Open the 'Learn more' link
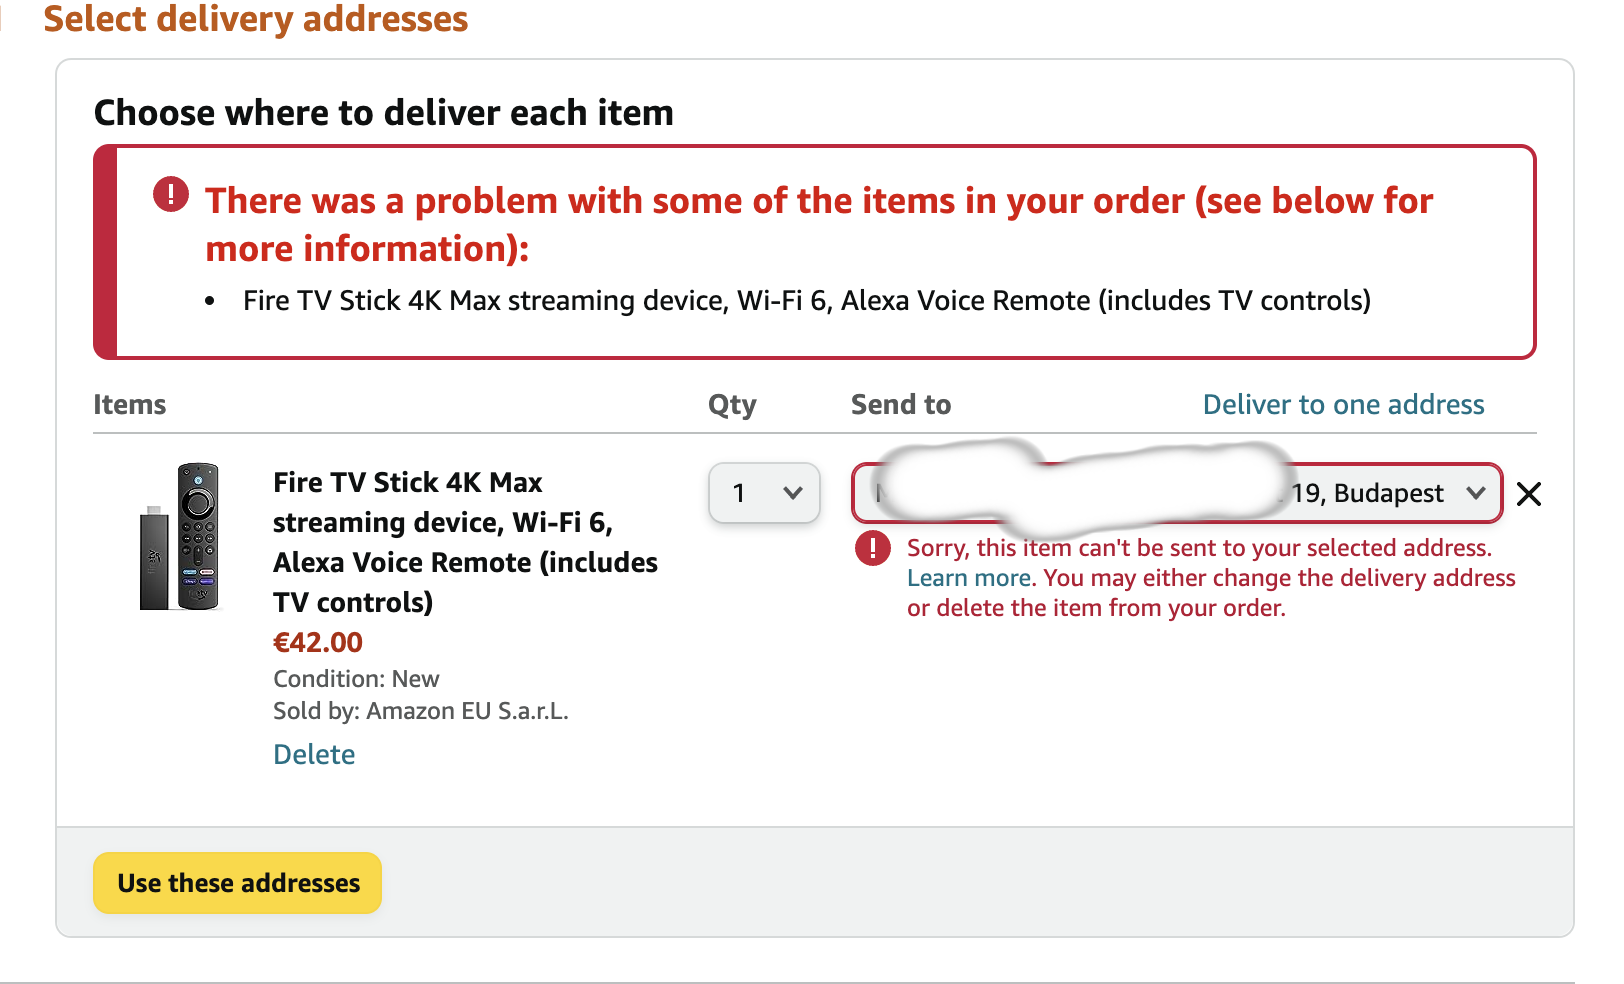1624x984 pixels. (x=968, y=578)
